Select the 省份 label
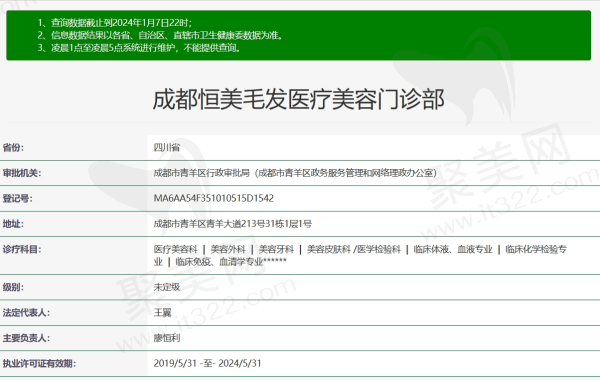The image size is (600, 380). pos(13,148)
